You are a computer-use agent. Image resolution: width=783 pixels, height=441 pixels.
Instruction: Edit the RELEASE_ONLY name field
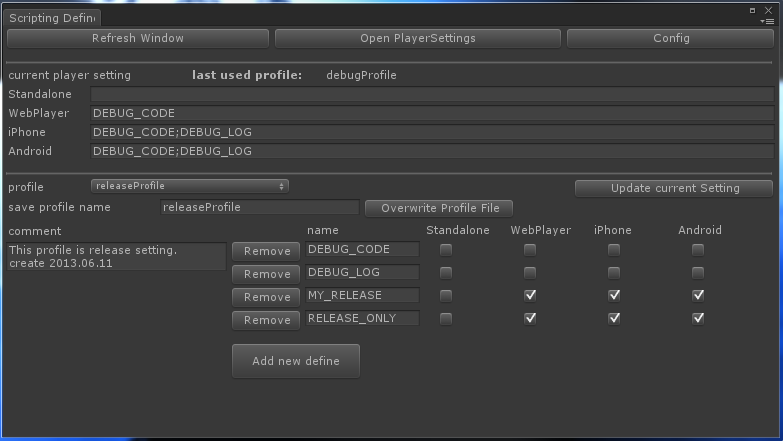(363, 318)
